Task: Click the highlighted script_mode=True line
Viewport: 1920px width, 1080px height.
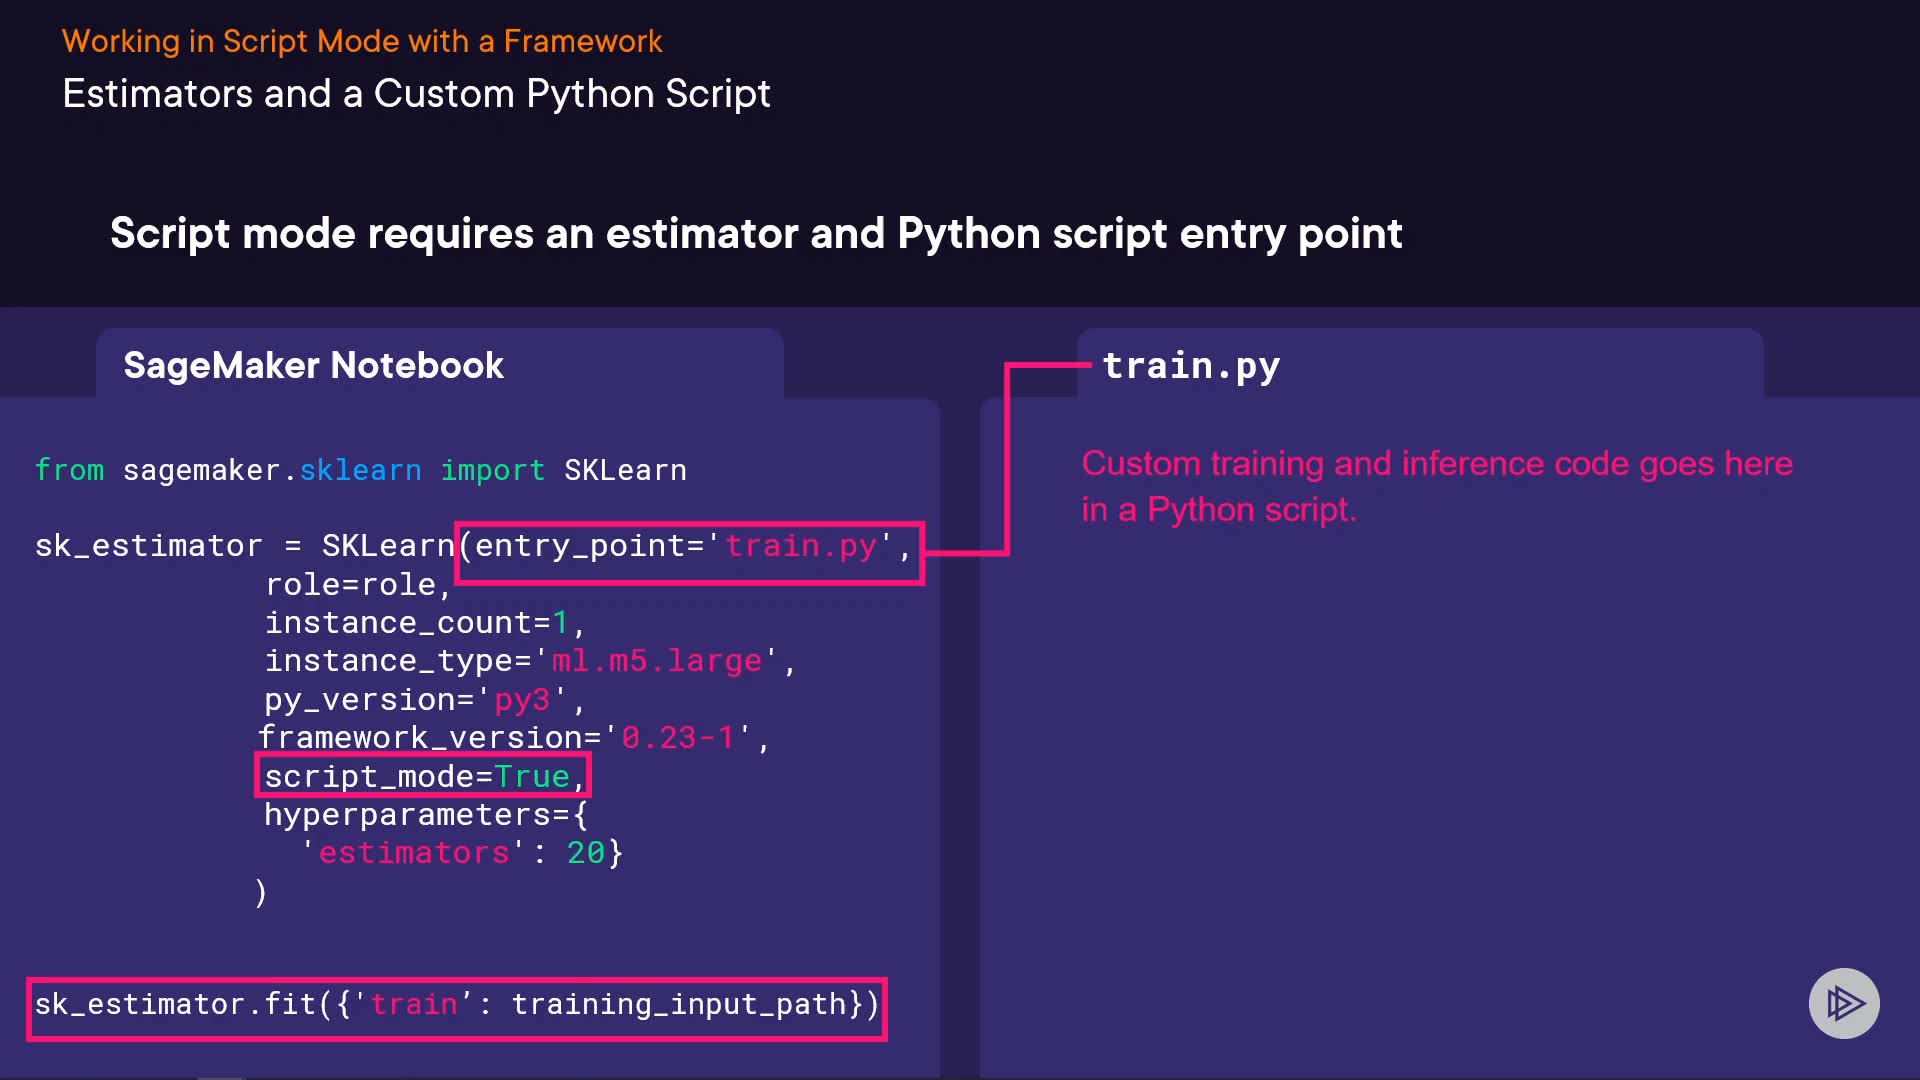Action: (423, 776)
